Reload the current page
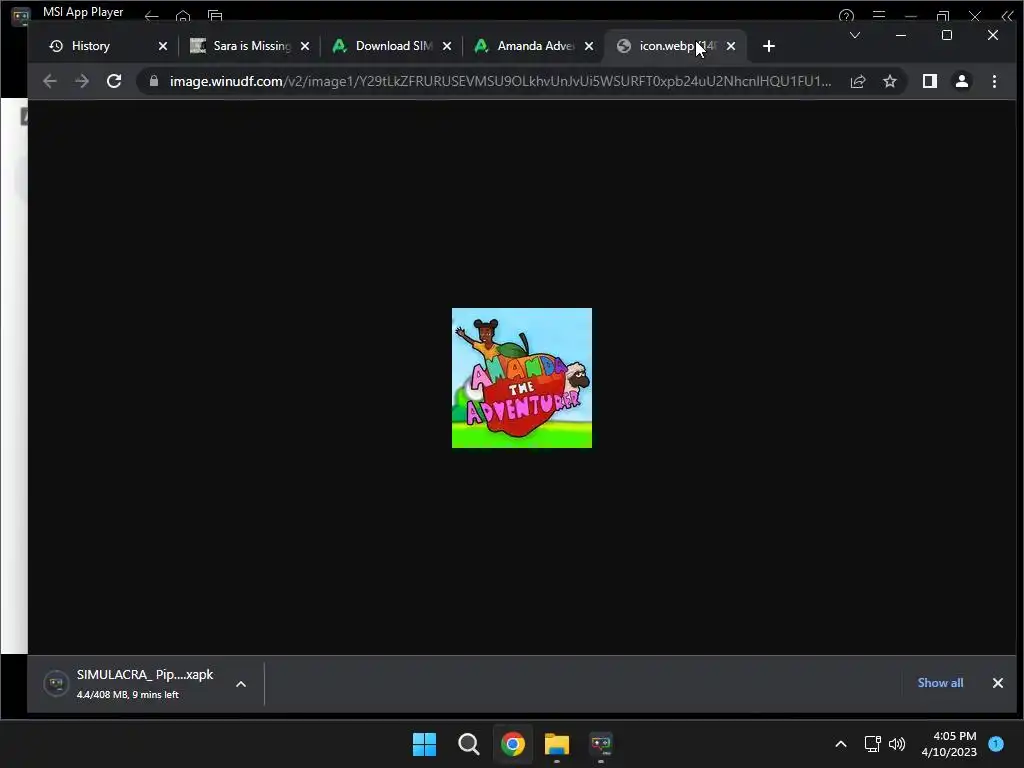 pyautogui.click(x=114, y=81)
